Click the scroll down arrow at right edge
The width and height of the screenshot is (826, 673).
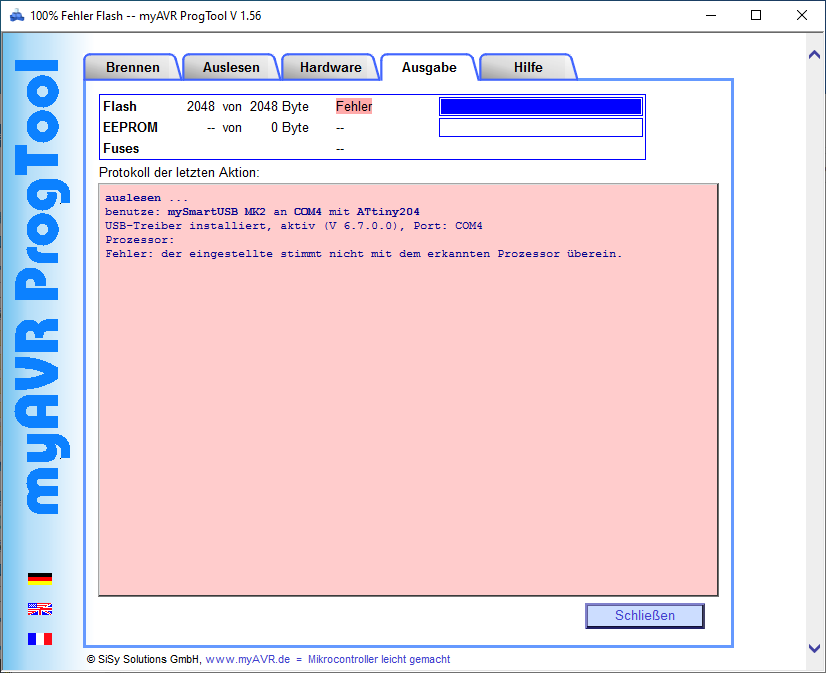[814, 648]
